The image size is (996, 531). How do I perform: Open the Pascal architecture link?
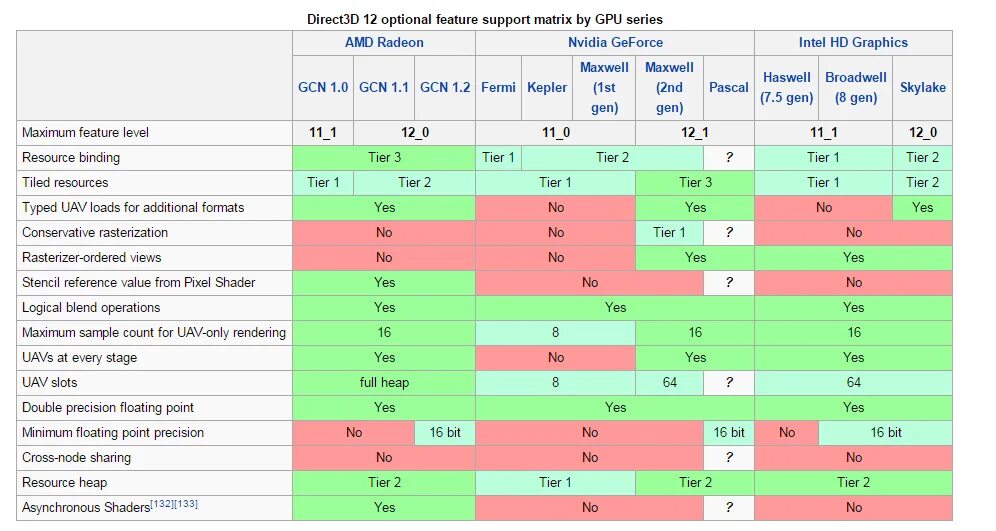point(729,88)
